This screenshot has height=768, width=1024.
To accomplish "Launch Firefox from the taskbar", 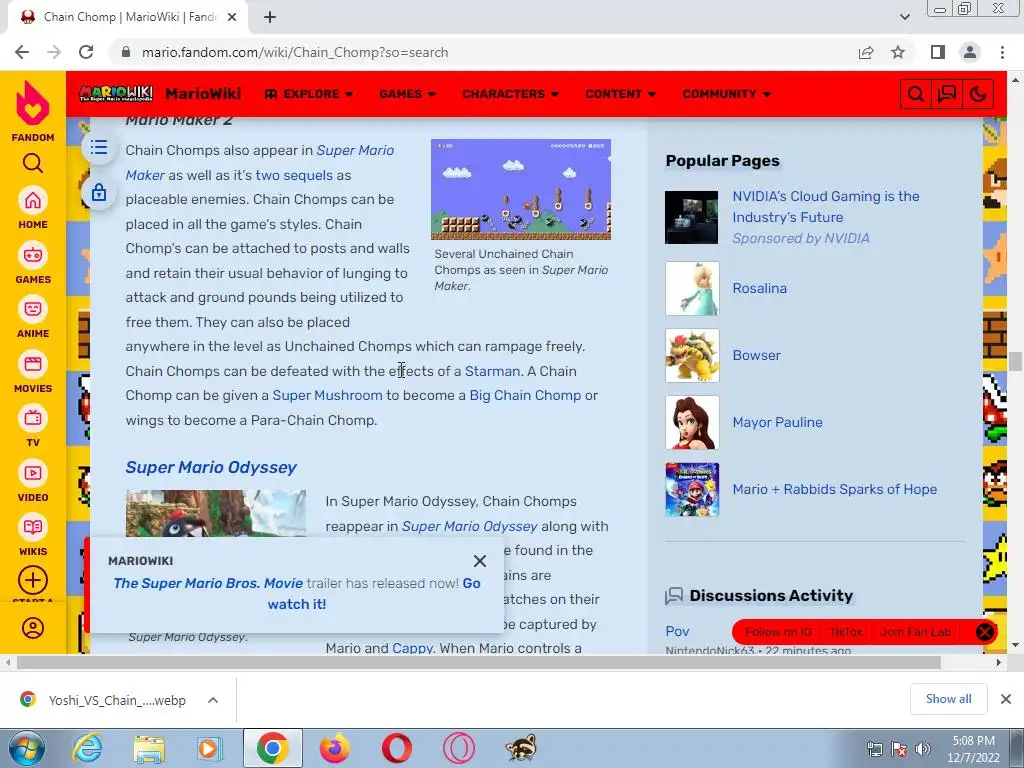I will (335, 748).
